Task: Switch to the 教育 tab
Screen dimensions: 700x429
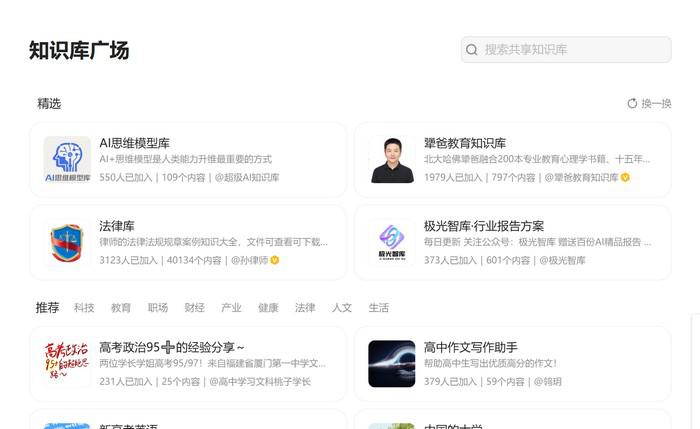Action: [121, 308]
